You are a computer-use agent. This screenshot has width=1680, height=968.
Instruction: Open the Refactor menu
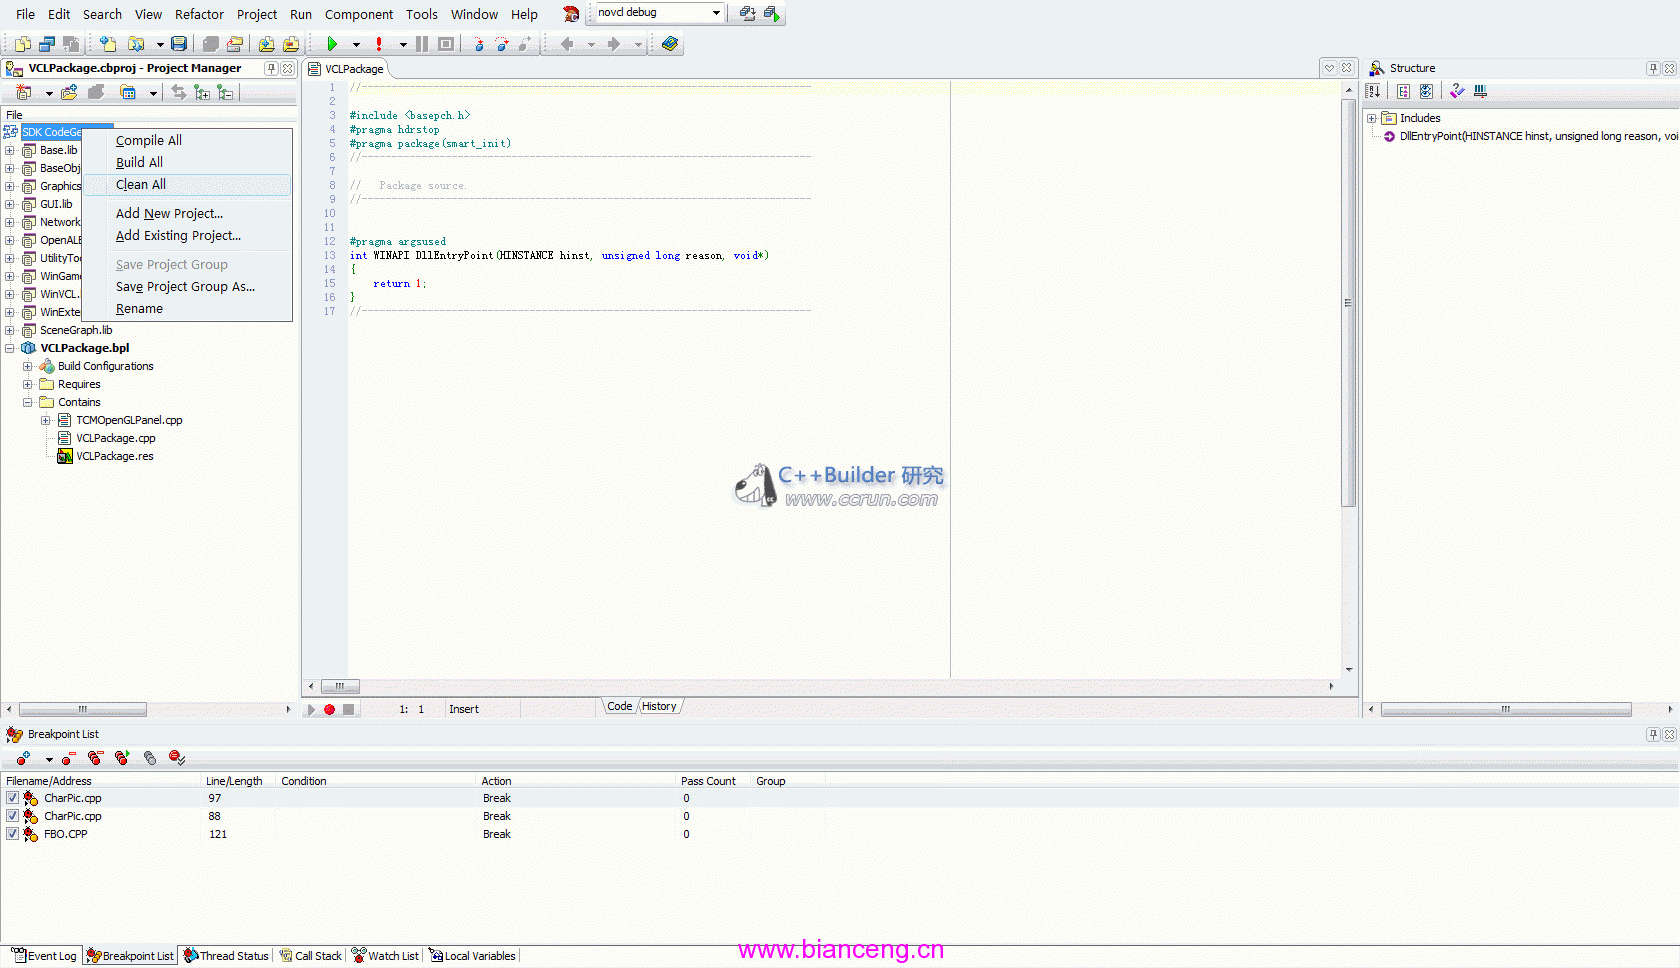[x=199, y=14]
